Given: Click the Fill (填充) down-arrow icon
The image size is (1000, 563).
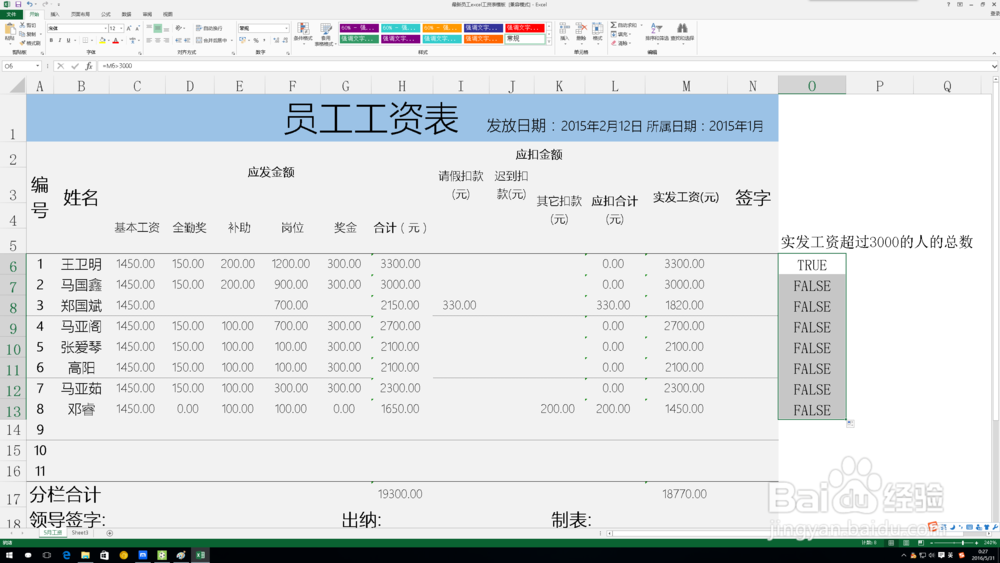Looking at the screenshot, I should 614,34.
